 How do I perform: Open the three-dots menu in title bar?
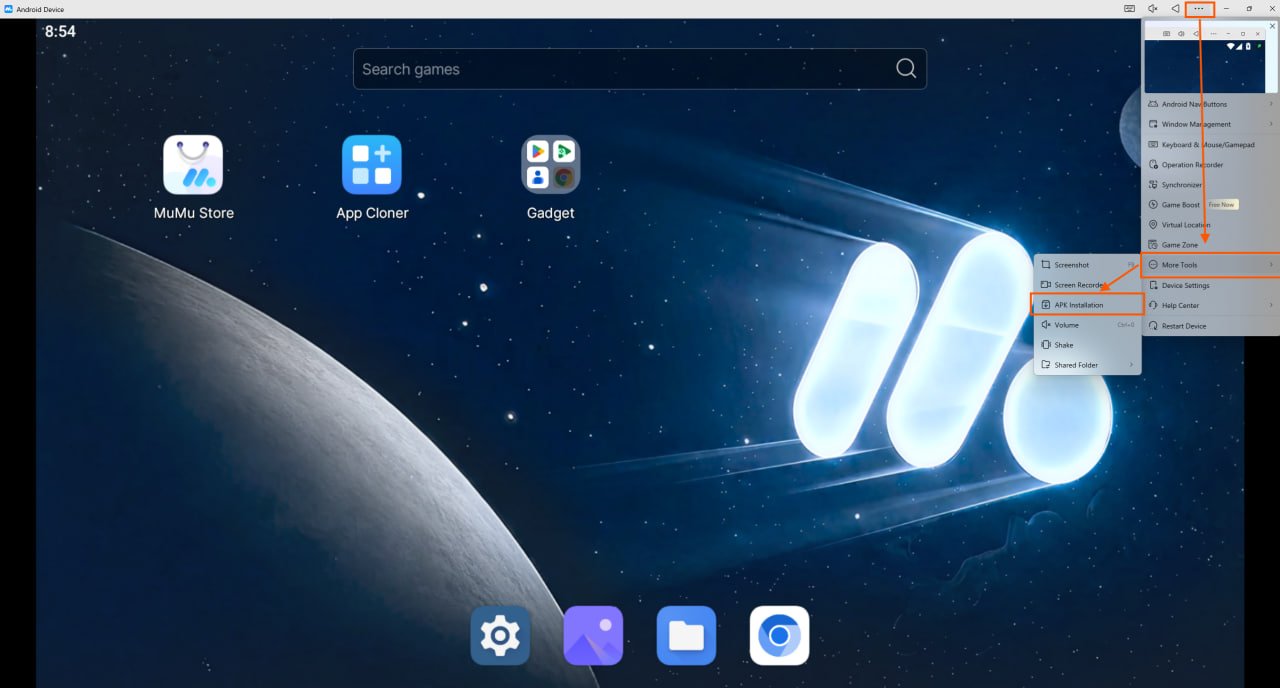click(1200, 8)
